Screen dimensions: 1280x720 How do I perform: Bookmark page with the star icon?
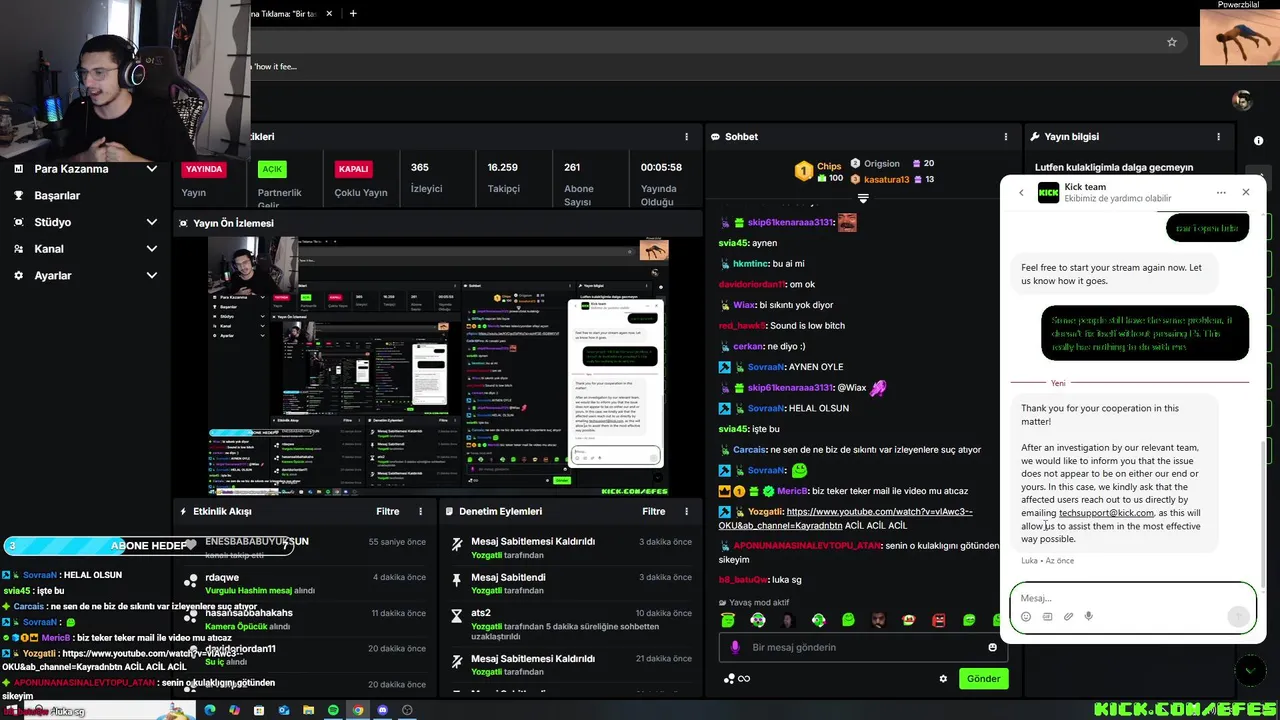point(1172,42)
